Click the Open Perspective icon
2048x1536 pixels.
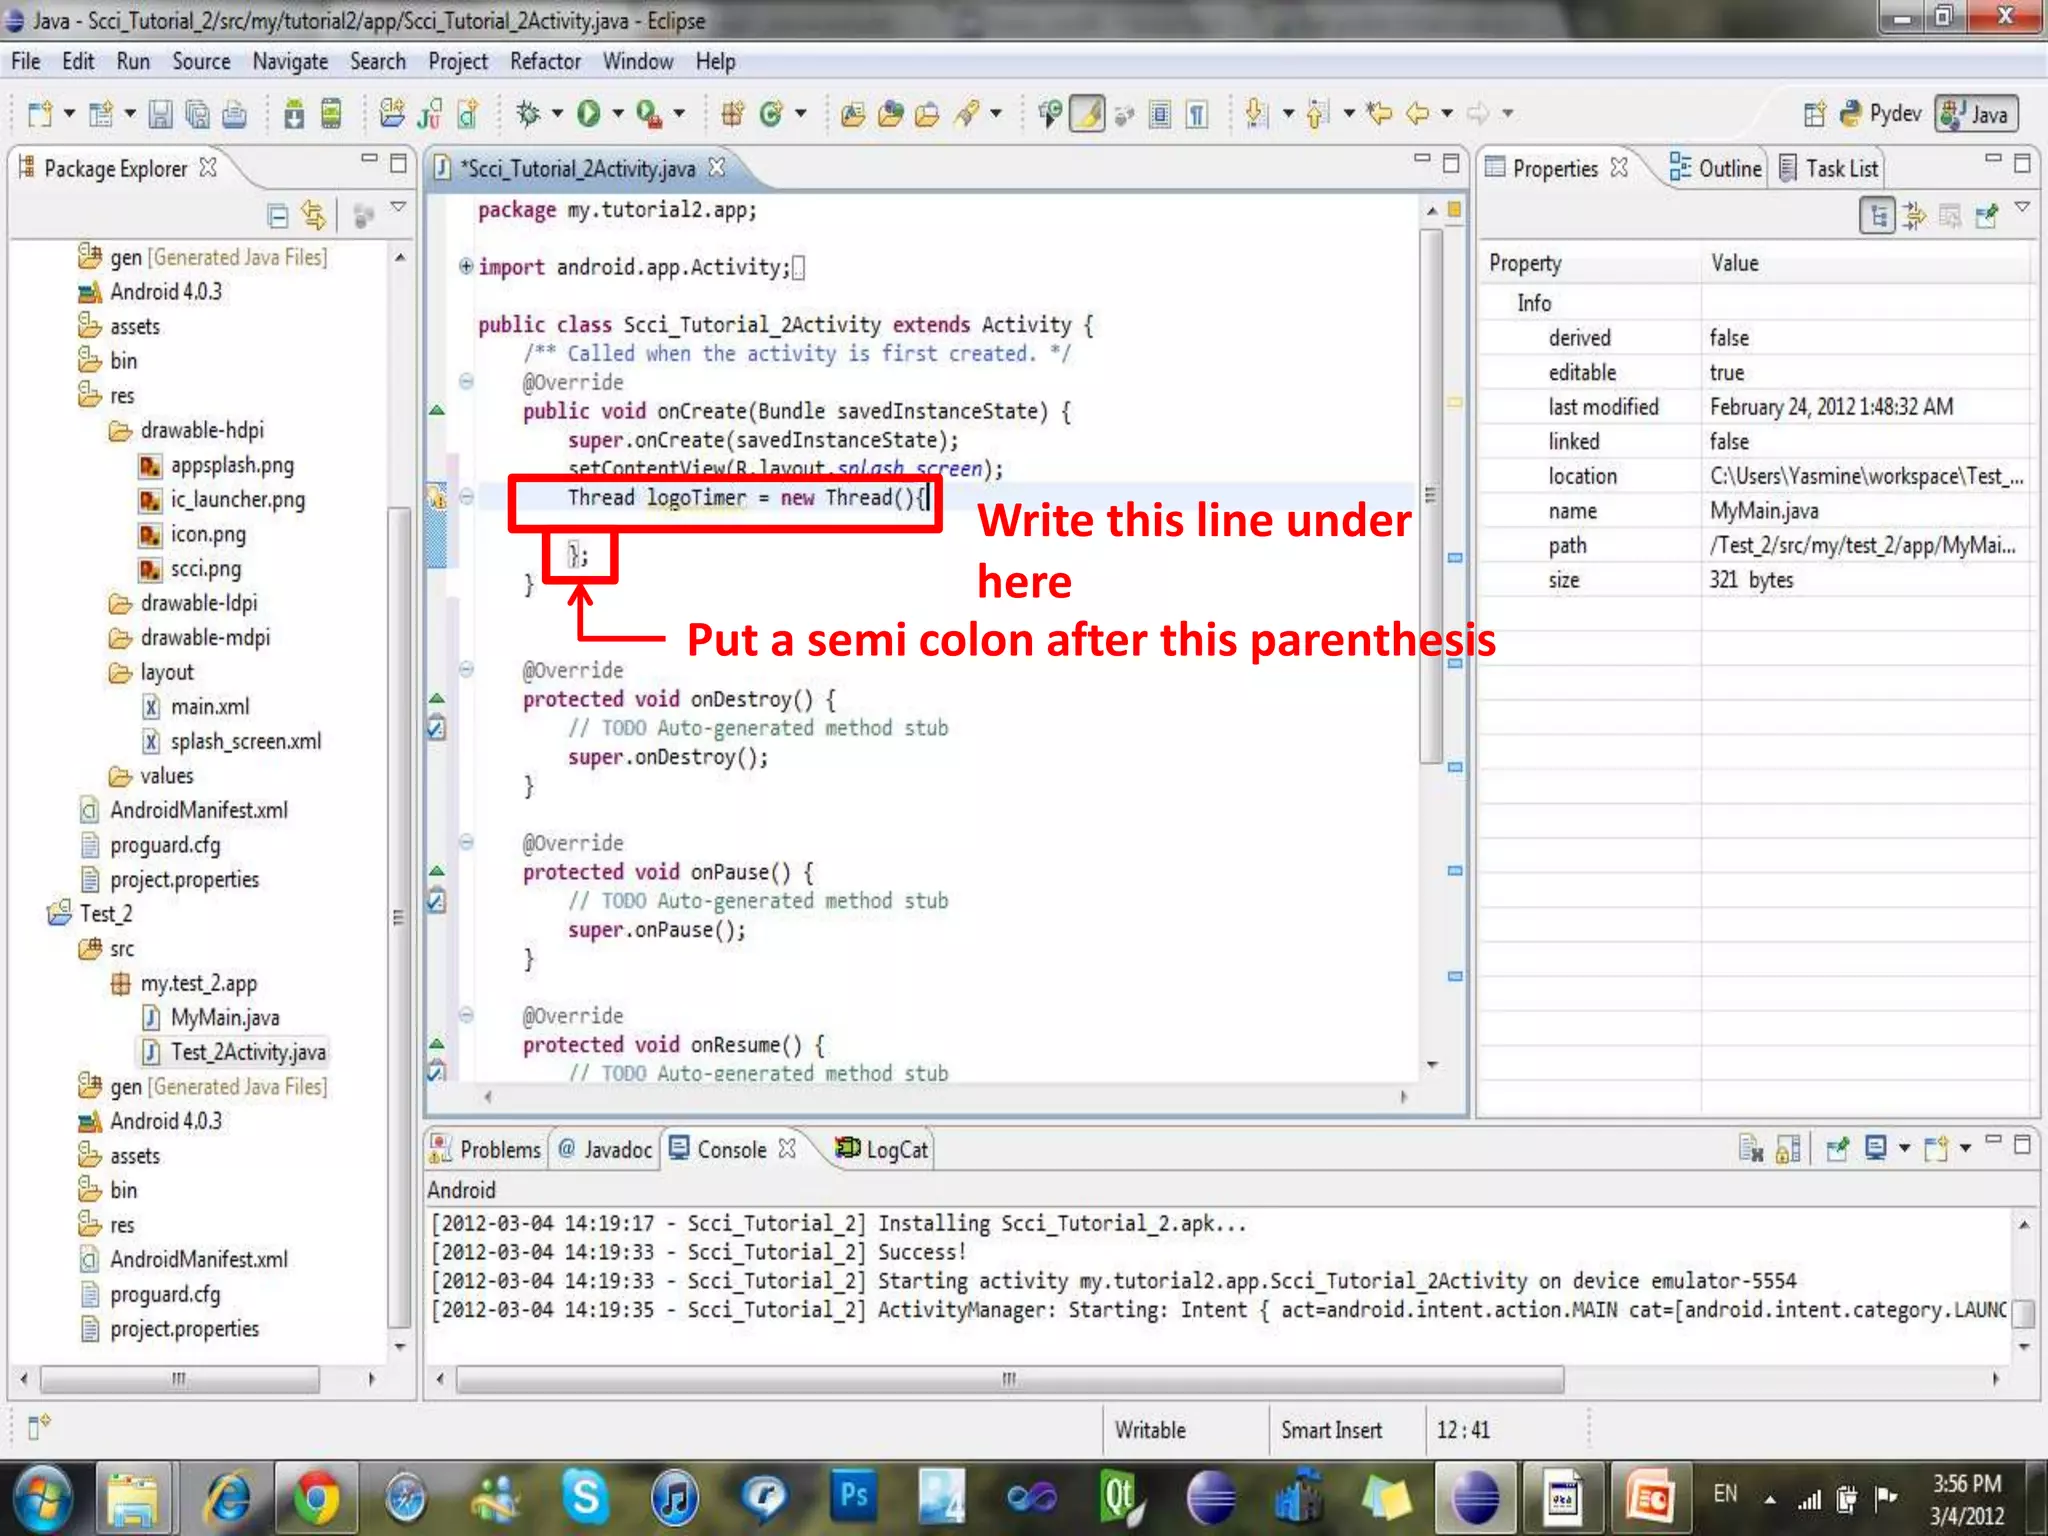1814,114
